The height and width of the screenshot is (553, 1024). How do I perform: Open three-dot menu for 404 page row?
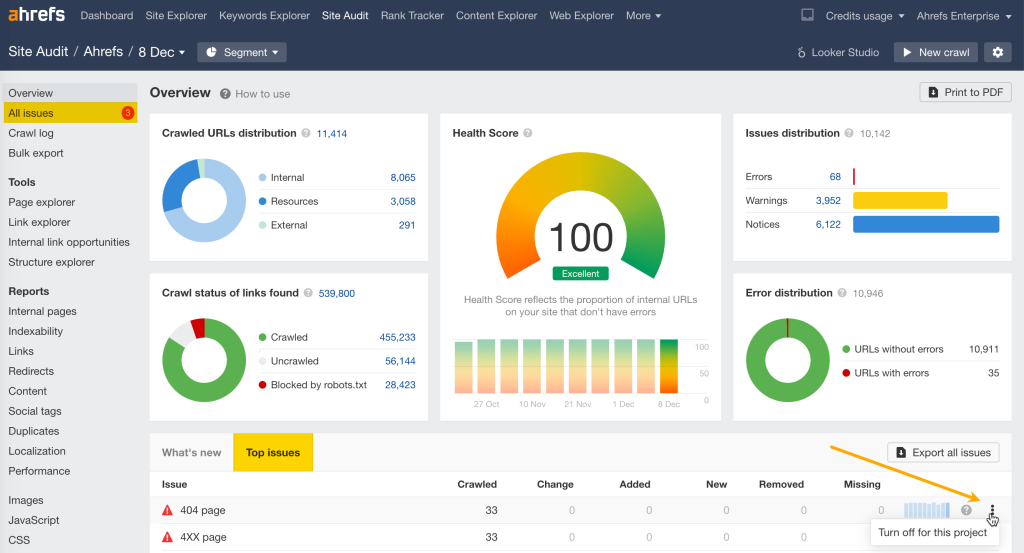click(x=992, y=510)
